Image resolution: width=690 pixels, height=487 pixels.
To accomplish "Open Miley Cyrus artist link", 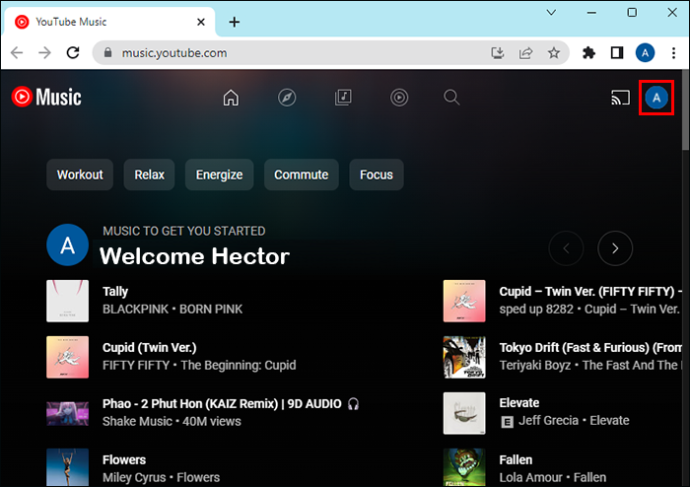I will (x=134, y=478).
